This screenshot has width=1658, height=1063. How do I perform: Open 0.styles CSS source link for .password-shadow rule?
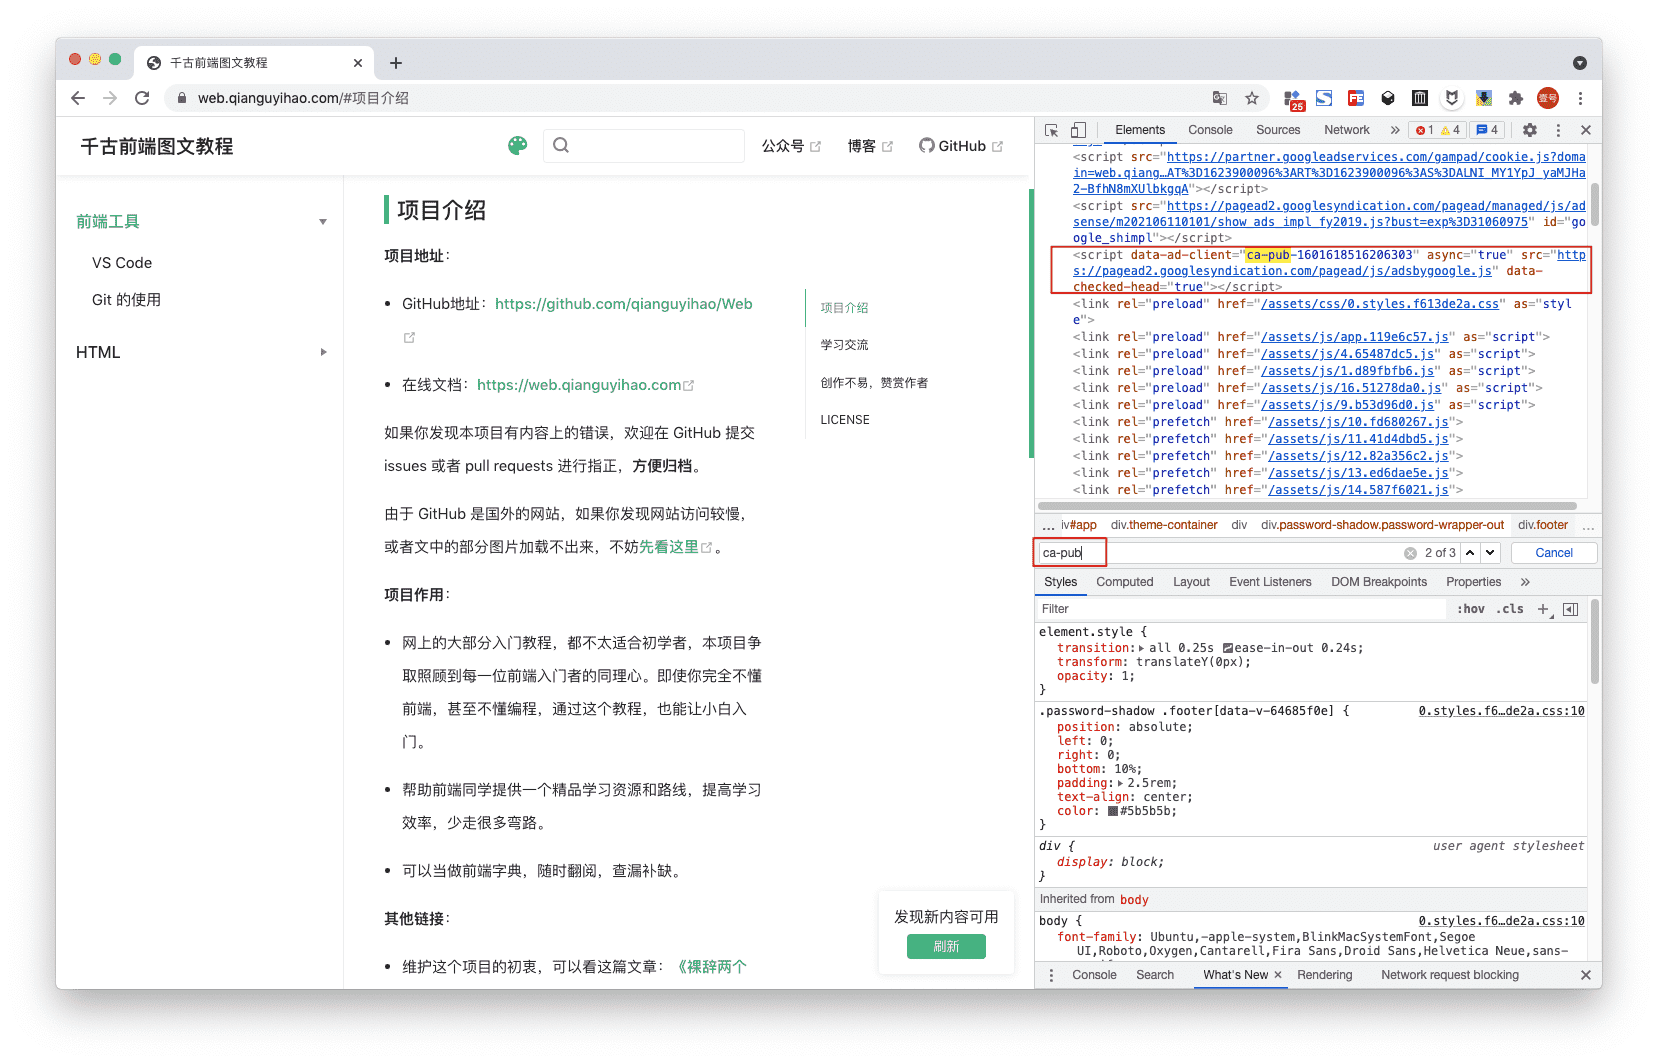(1501, 711)
